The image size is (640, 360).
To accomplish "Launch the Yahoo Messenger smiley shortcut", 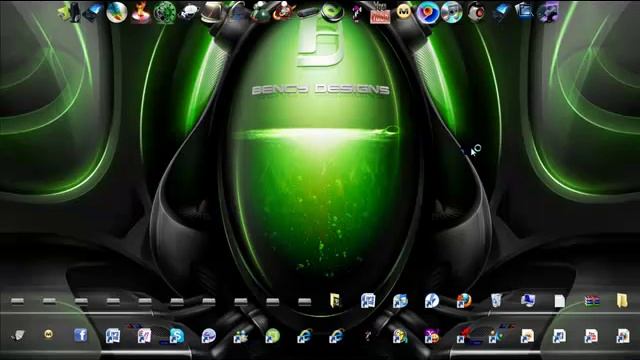I will (432, 336).
